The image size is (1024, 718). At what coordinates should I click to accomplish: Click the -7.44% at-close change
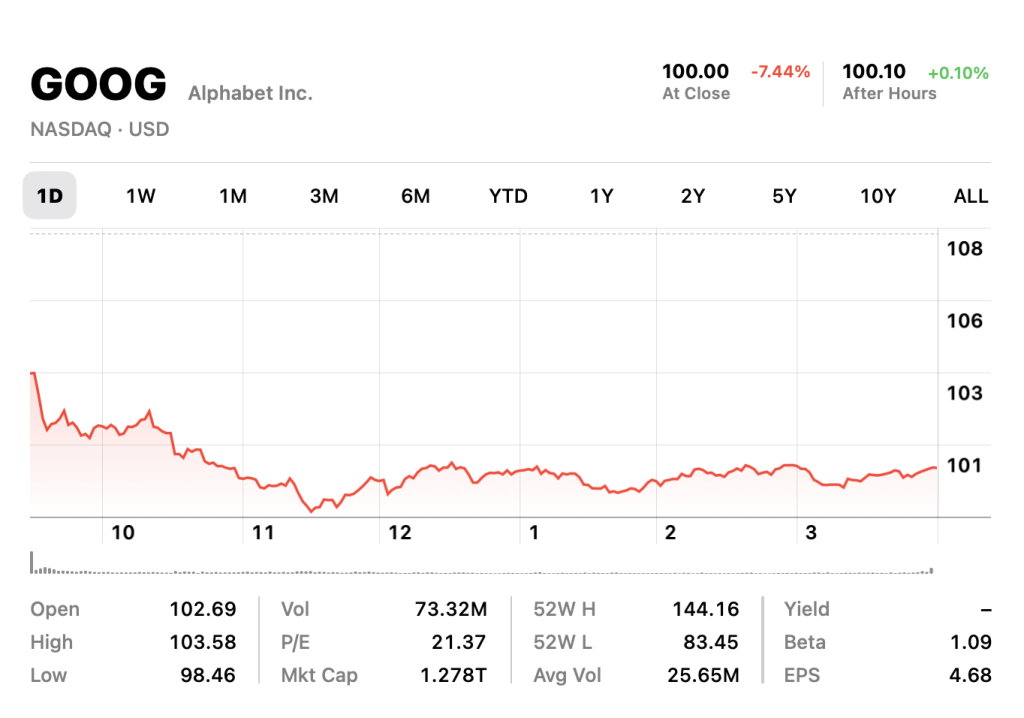pyautogui.click(x=780, y=72)
